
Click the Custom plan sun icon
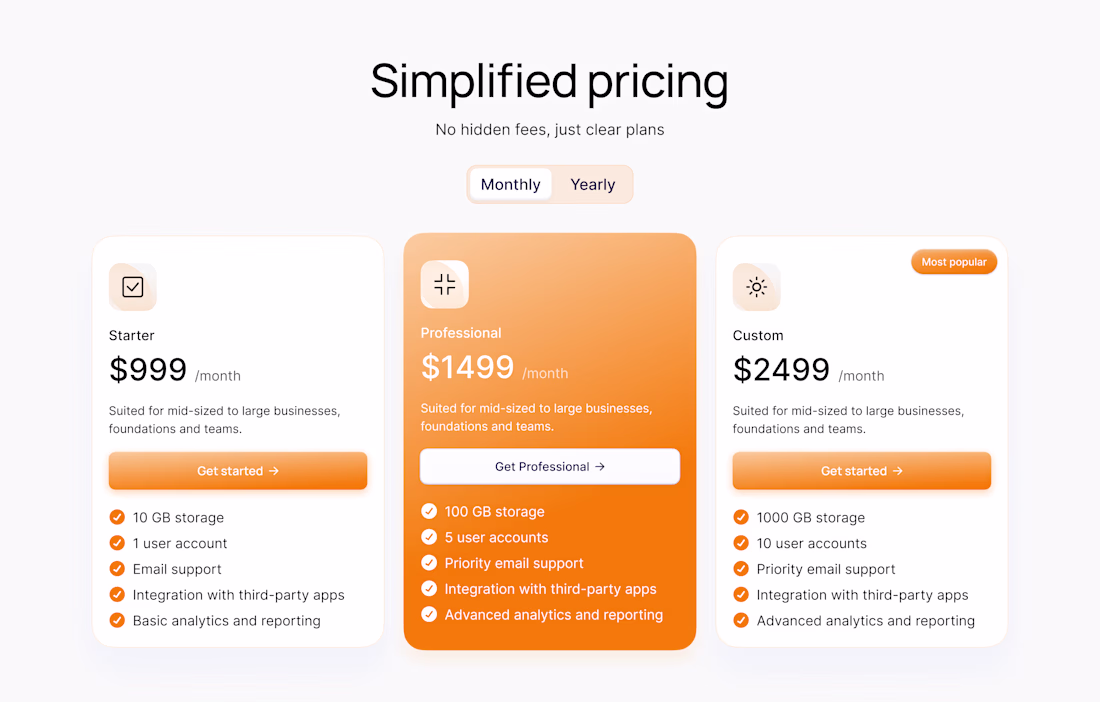click(757, 287)
